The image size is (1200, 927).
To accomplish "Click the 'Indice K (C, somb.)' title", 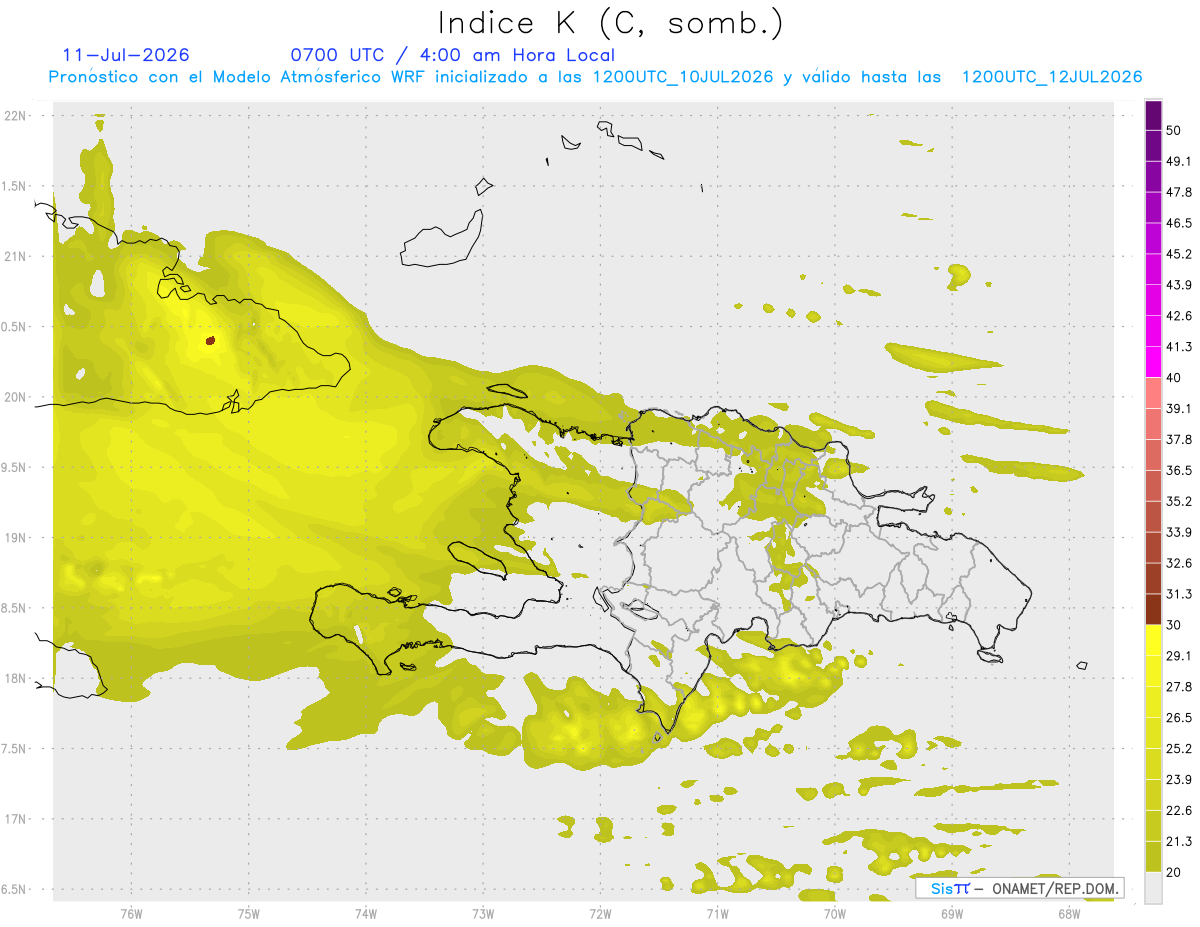I will pos(610,23).
